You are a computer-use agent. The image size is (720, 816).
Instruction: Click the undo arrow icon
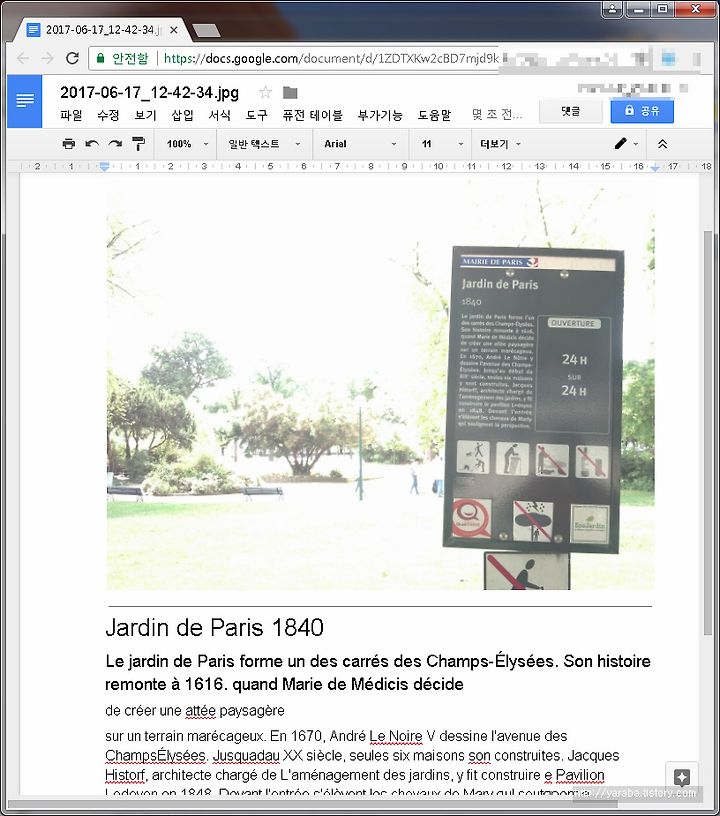click(x=92, y=144)
